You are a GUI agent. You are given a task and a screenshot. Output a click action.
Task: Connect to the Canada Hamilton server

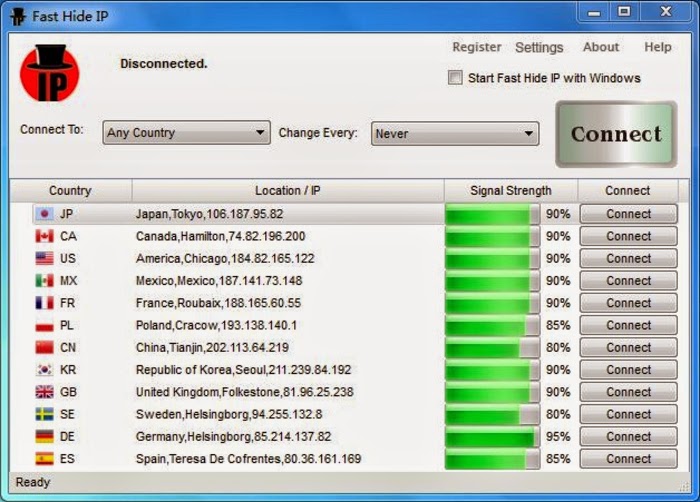click(628, 236)
